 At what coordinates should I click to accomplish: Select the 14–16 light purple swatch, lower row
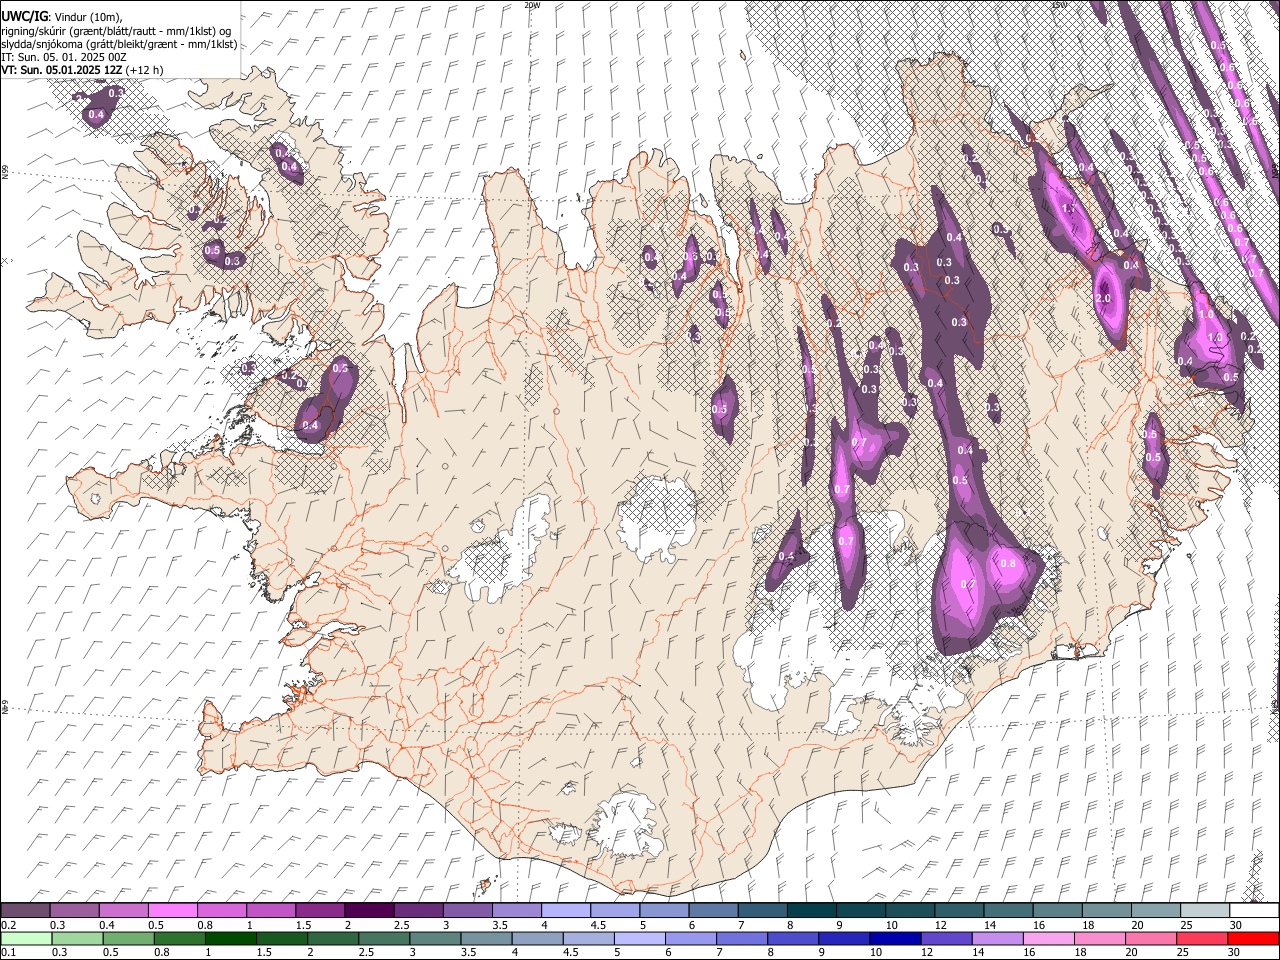coord(998,938)
